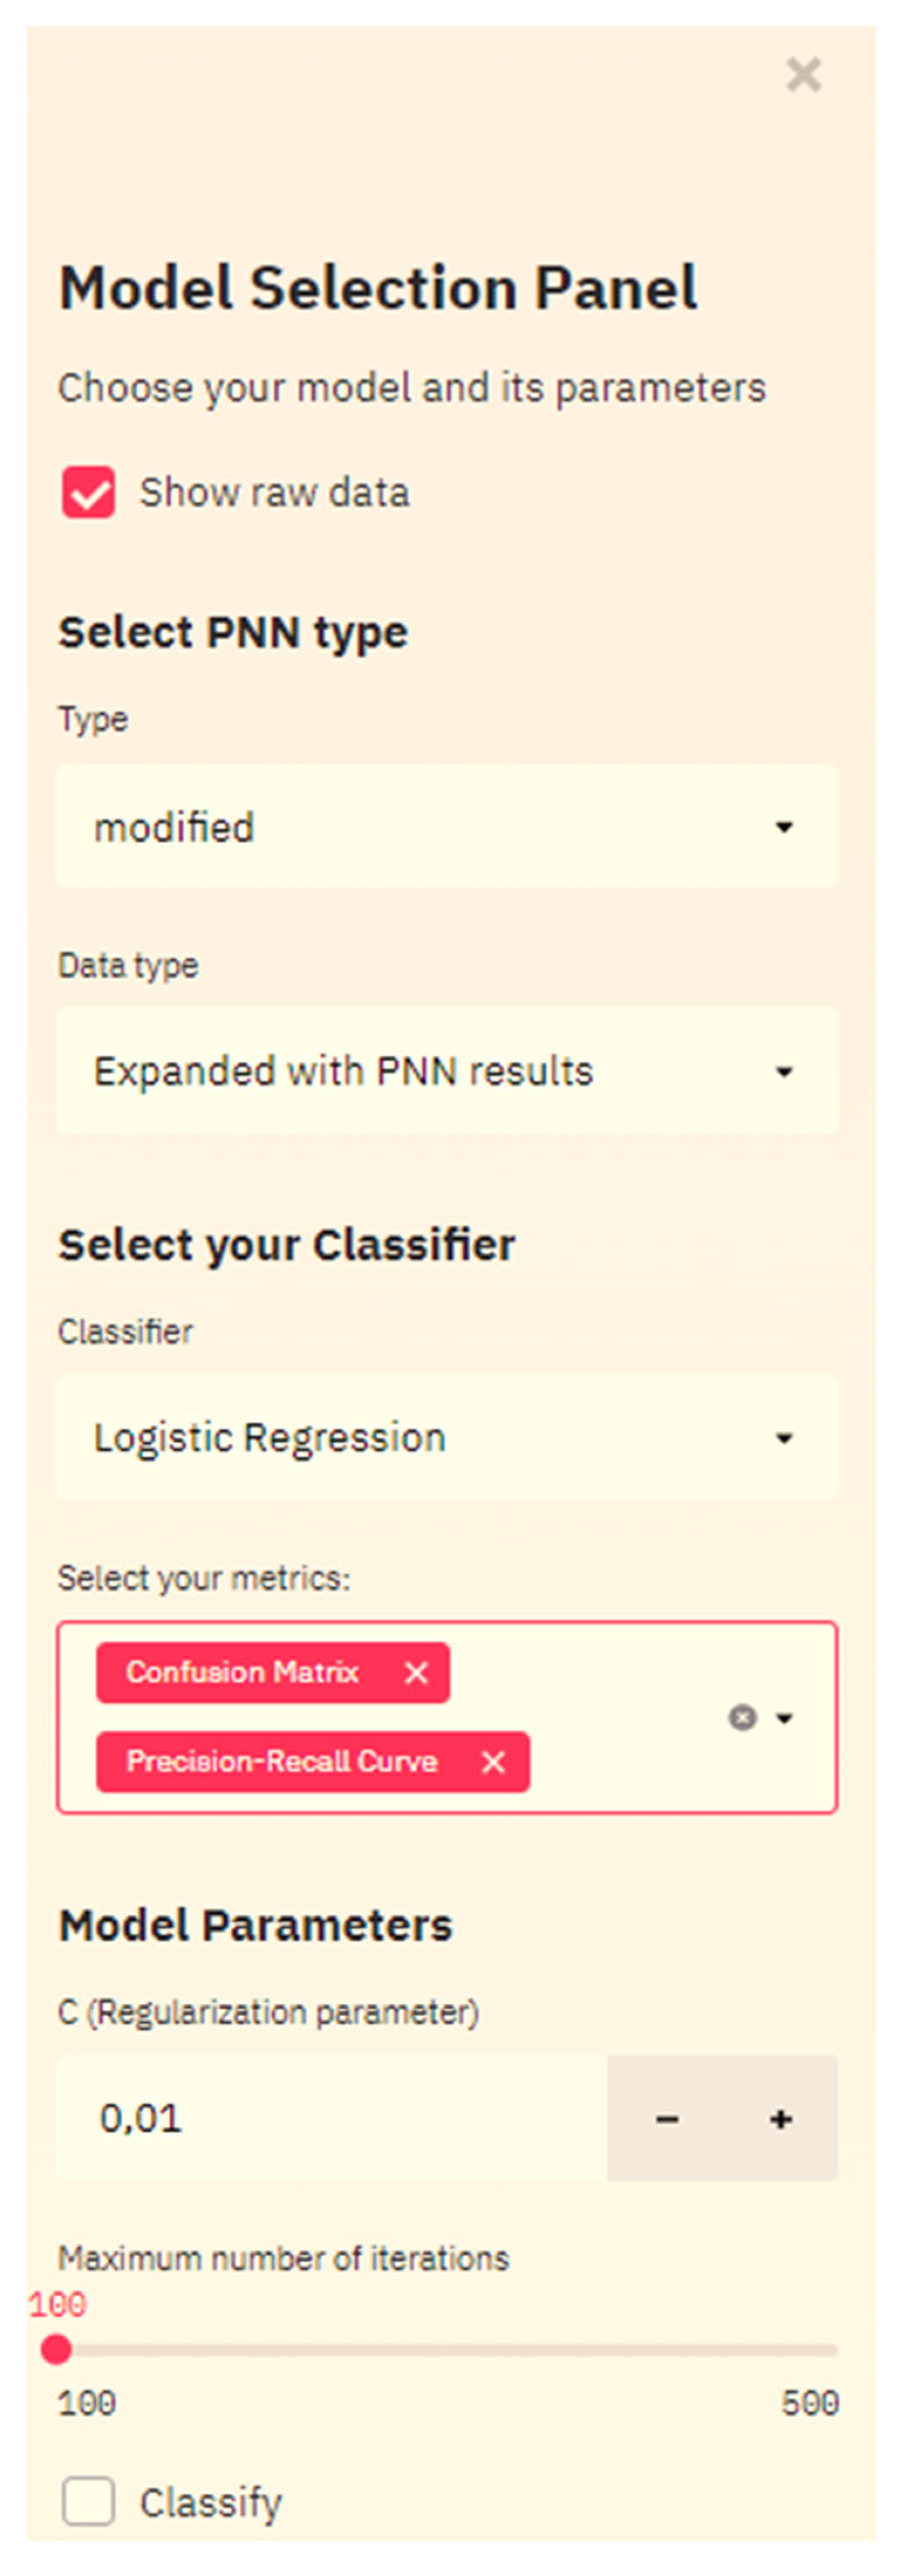Decrease the C regularization parameter
This screenshot has width=898, height=2576.
pos(667,2118)
